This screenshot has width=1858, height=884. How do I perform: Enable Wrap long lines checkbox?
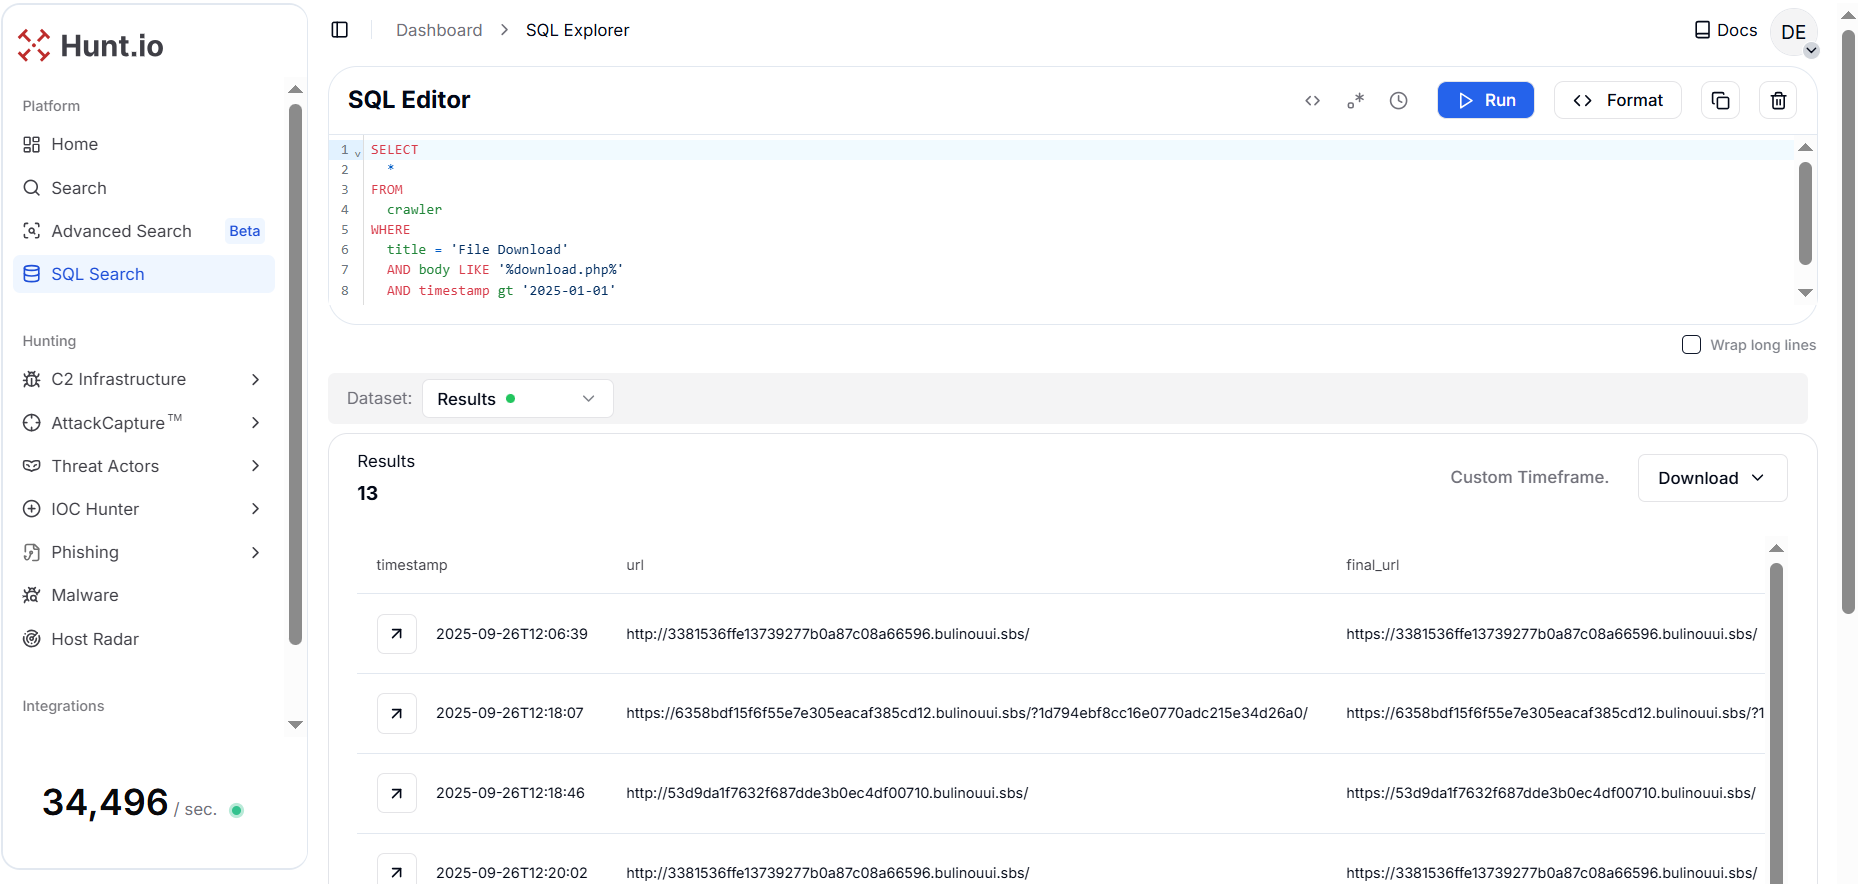(x=1691, y=345)
